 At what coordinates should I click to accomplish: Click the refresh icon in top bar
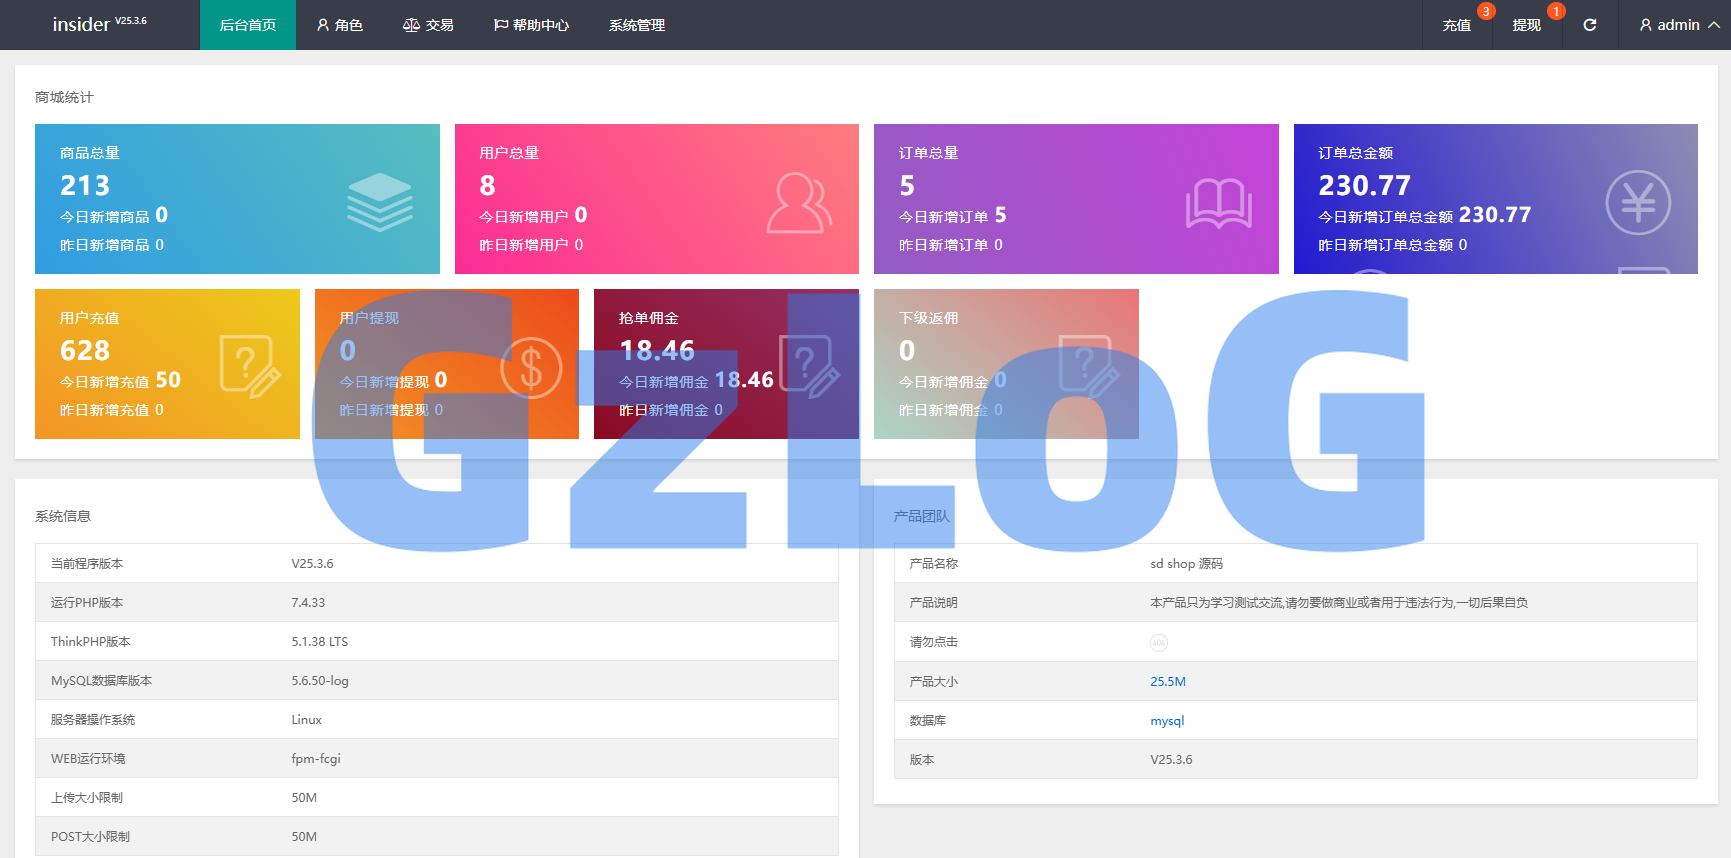pos(1589,25)
